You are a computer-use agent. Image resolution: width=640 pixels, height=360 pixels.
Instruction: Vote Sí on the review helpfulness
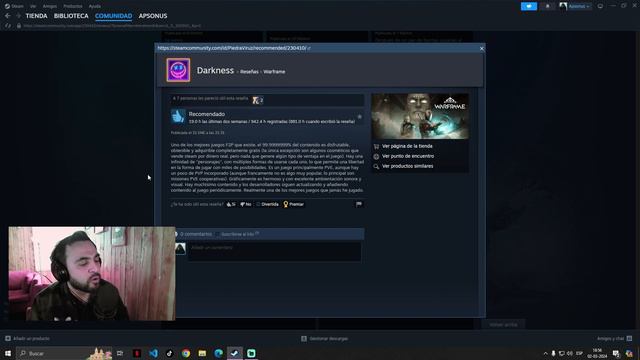pyautogui.click(x=231, y=204)
